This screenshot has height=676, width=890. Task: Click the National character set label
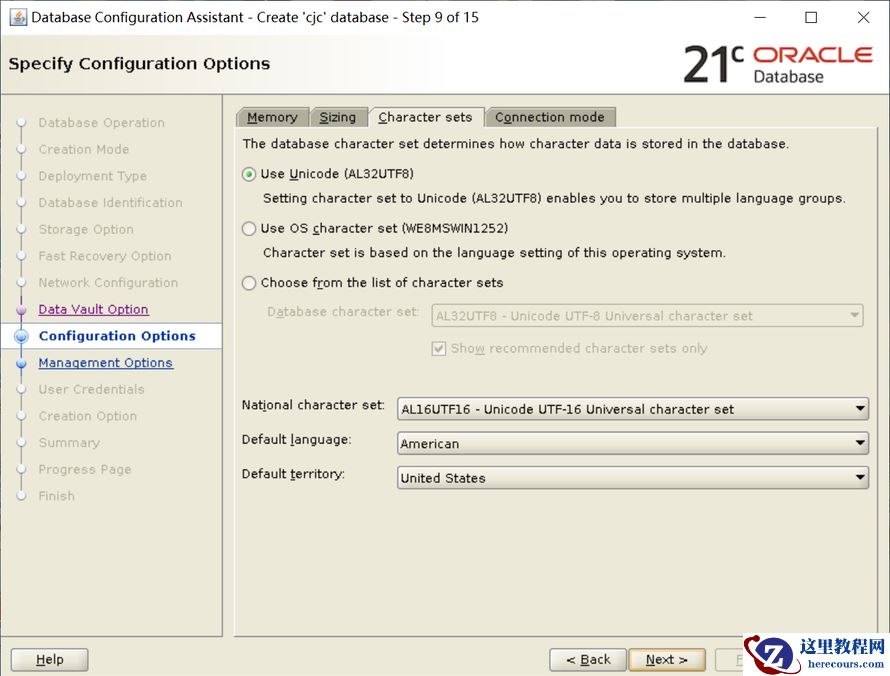[313, 405]
